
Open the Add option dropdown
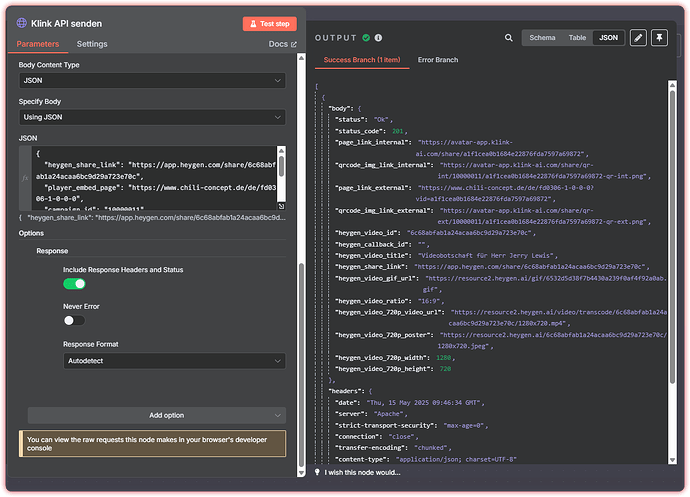157,415
